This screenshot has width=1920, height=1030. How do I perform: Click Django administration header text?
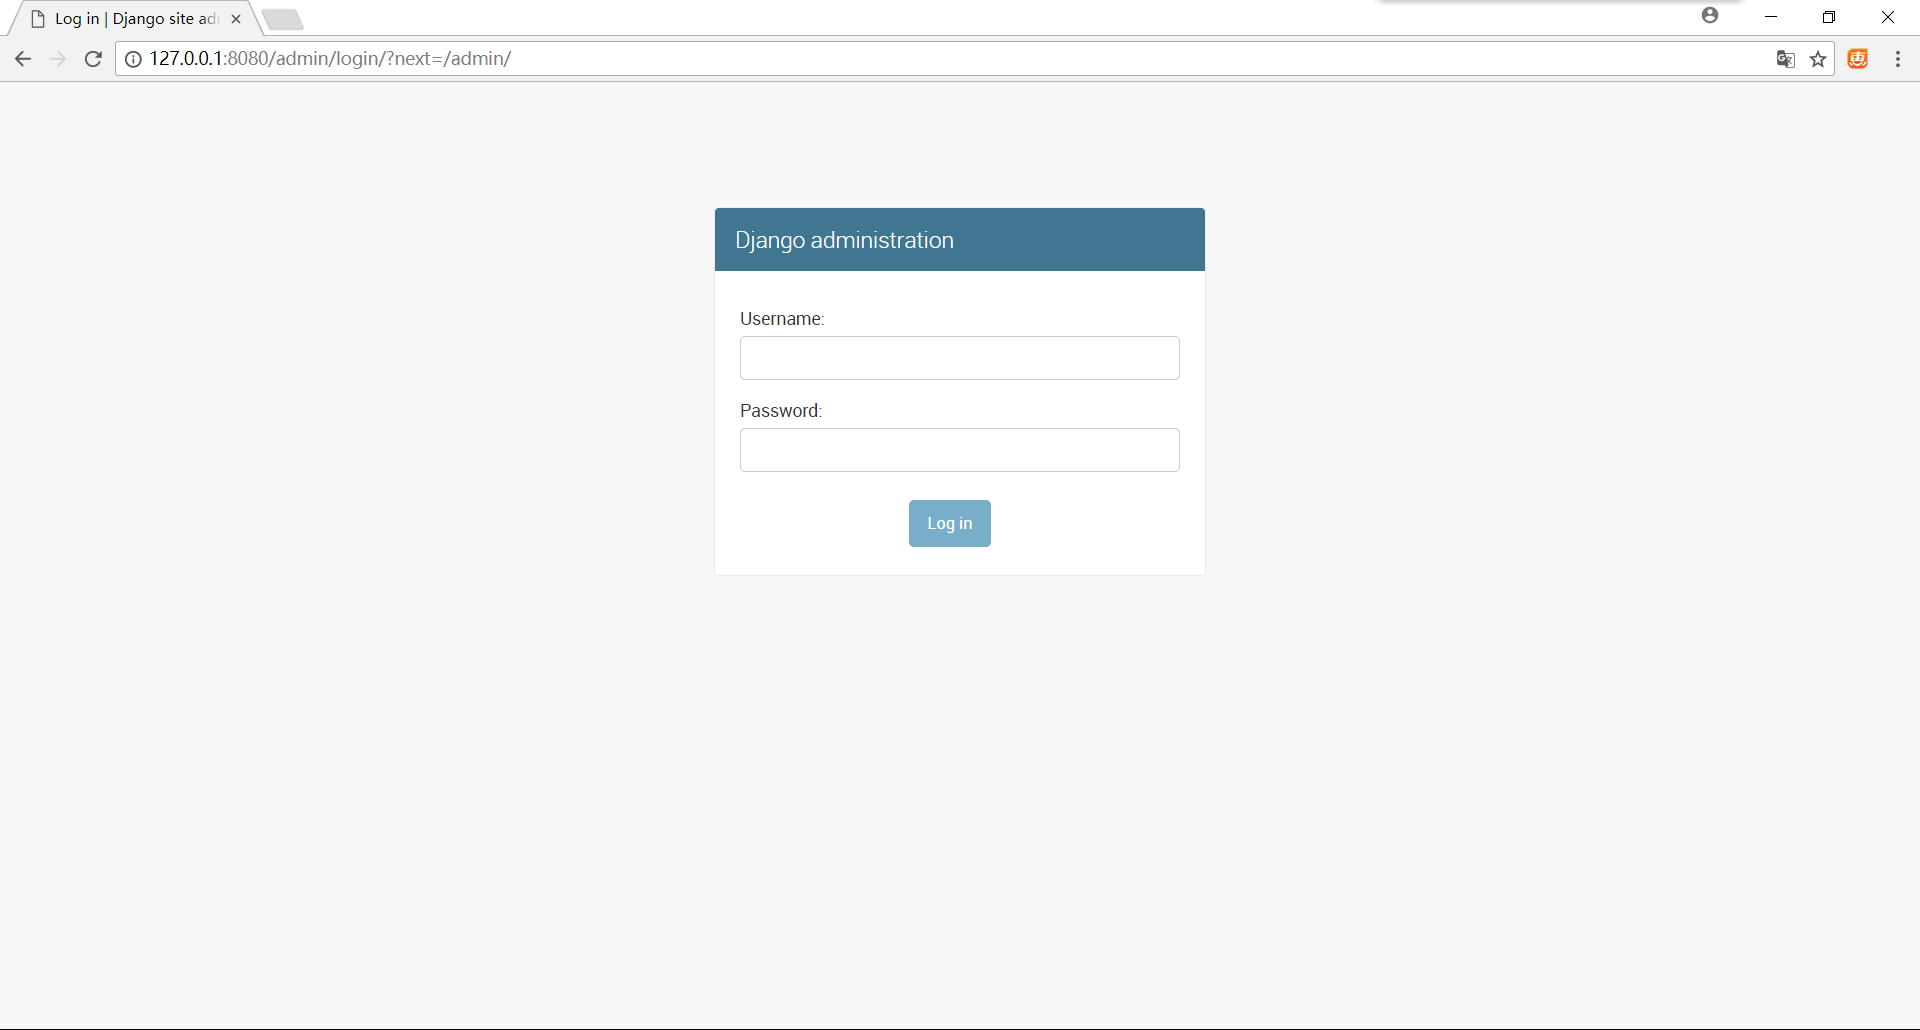[x=844, y=240]
